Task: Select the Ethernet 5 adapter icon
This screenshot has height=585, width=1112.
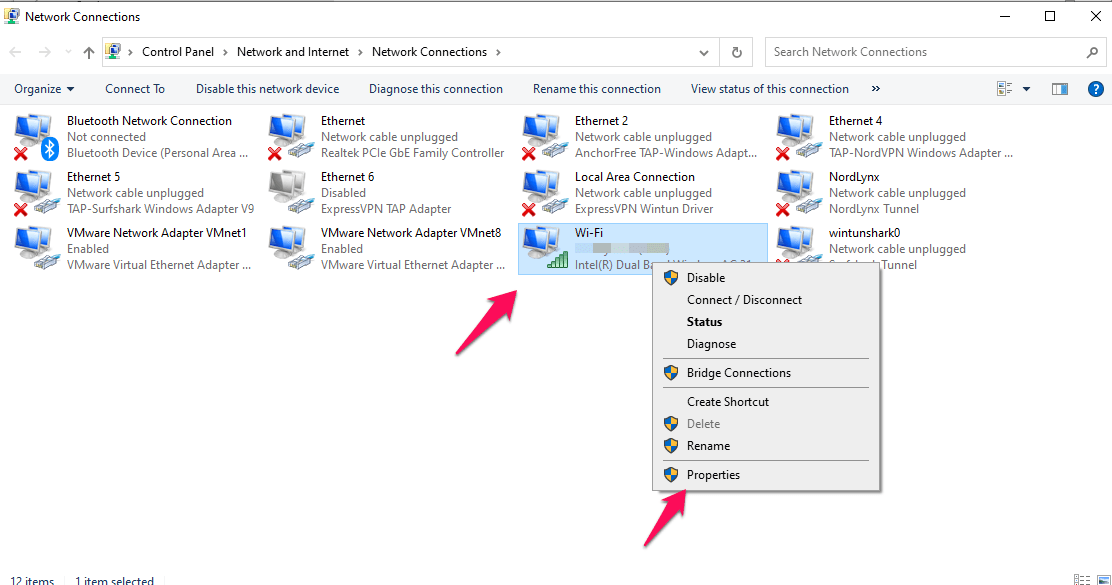Action: (35, 194)
